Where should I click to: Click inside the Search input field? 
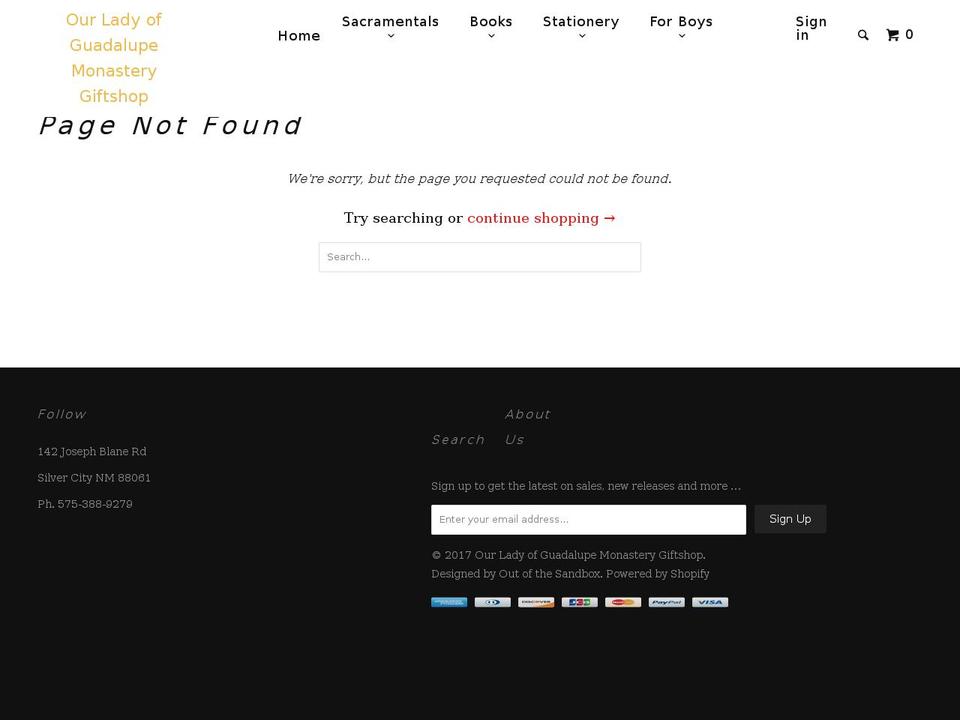[479, 257]
